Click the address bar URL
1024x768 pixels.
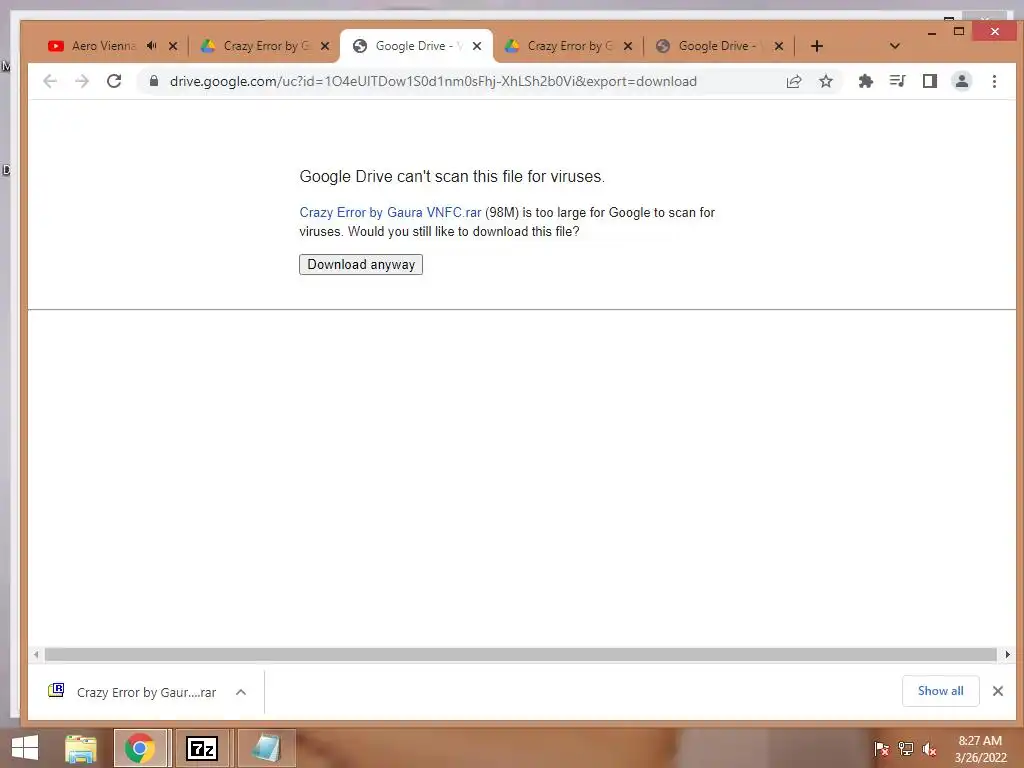coord(433,82)
